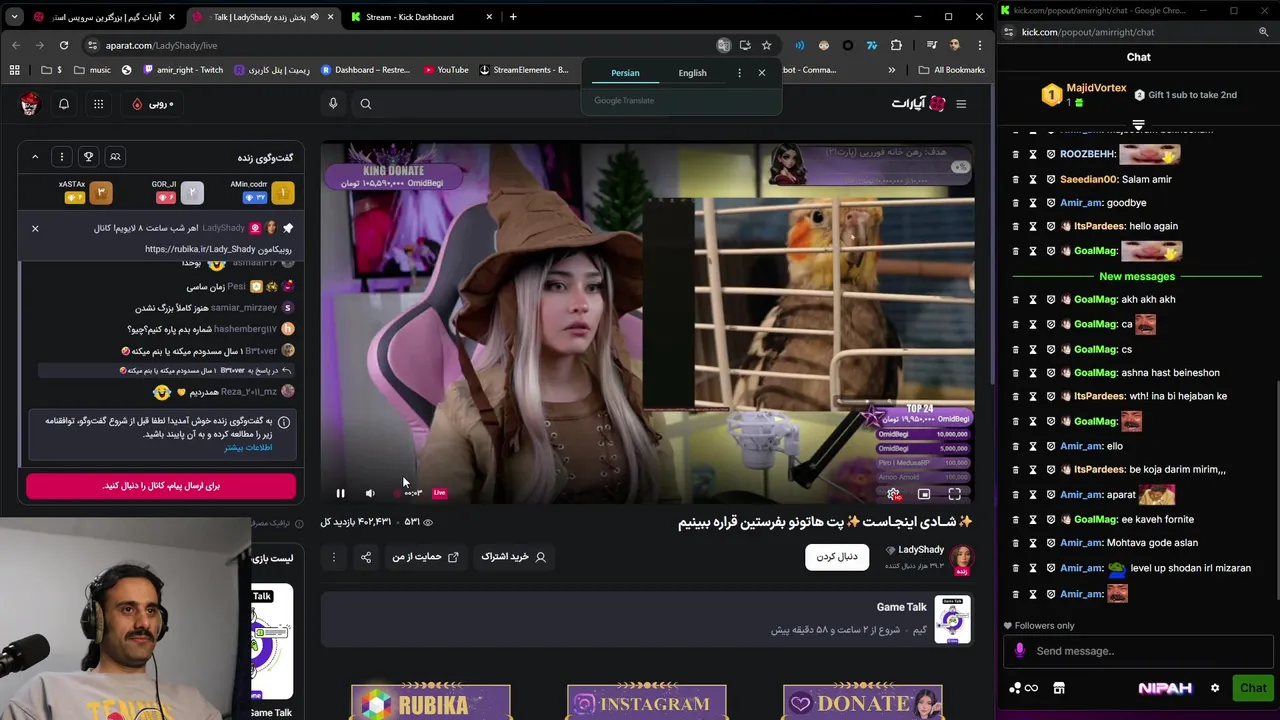Open the Aparat hamburger menu
The image size is (1280, 720).
[x=961, y=103]
